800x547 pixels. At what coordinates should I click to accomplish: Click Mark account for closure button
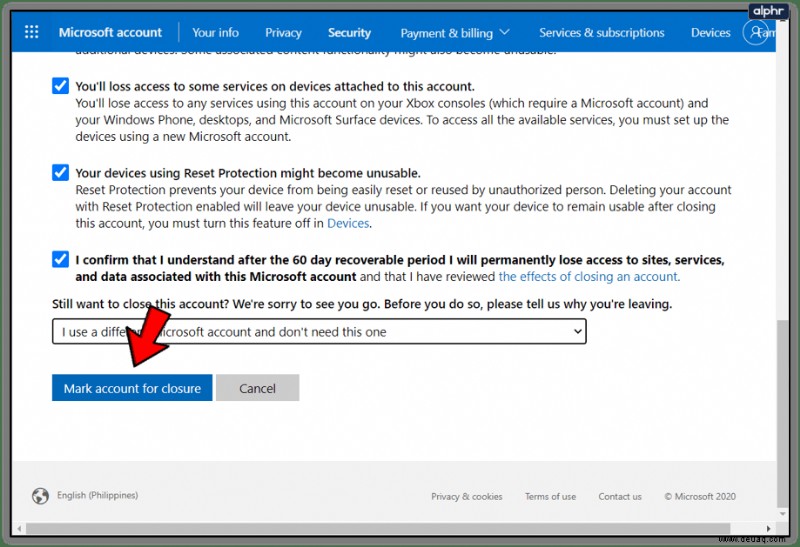click(x=132, y=388)
